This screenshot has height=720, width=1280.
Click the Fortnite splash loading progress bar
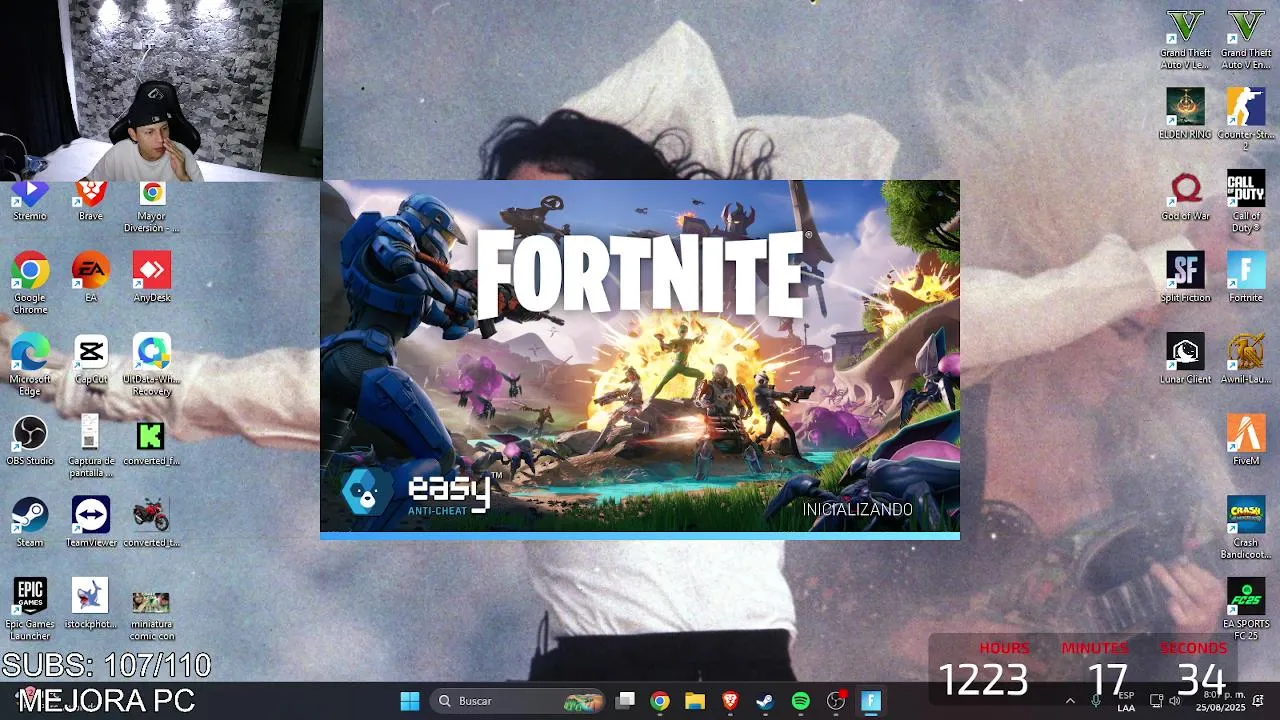click(640, 536)
